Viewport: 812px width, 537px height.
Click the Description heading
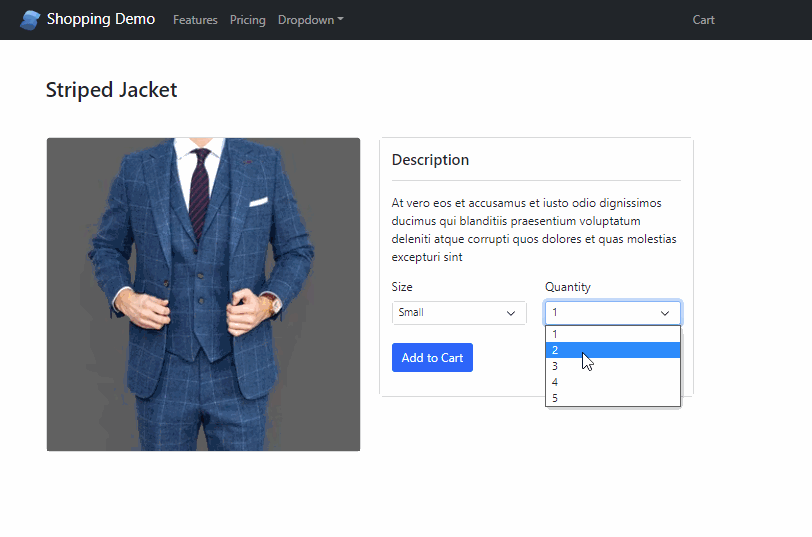tap(430, 159)
